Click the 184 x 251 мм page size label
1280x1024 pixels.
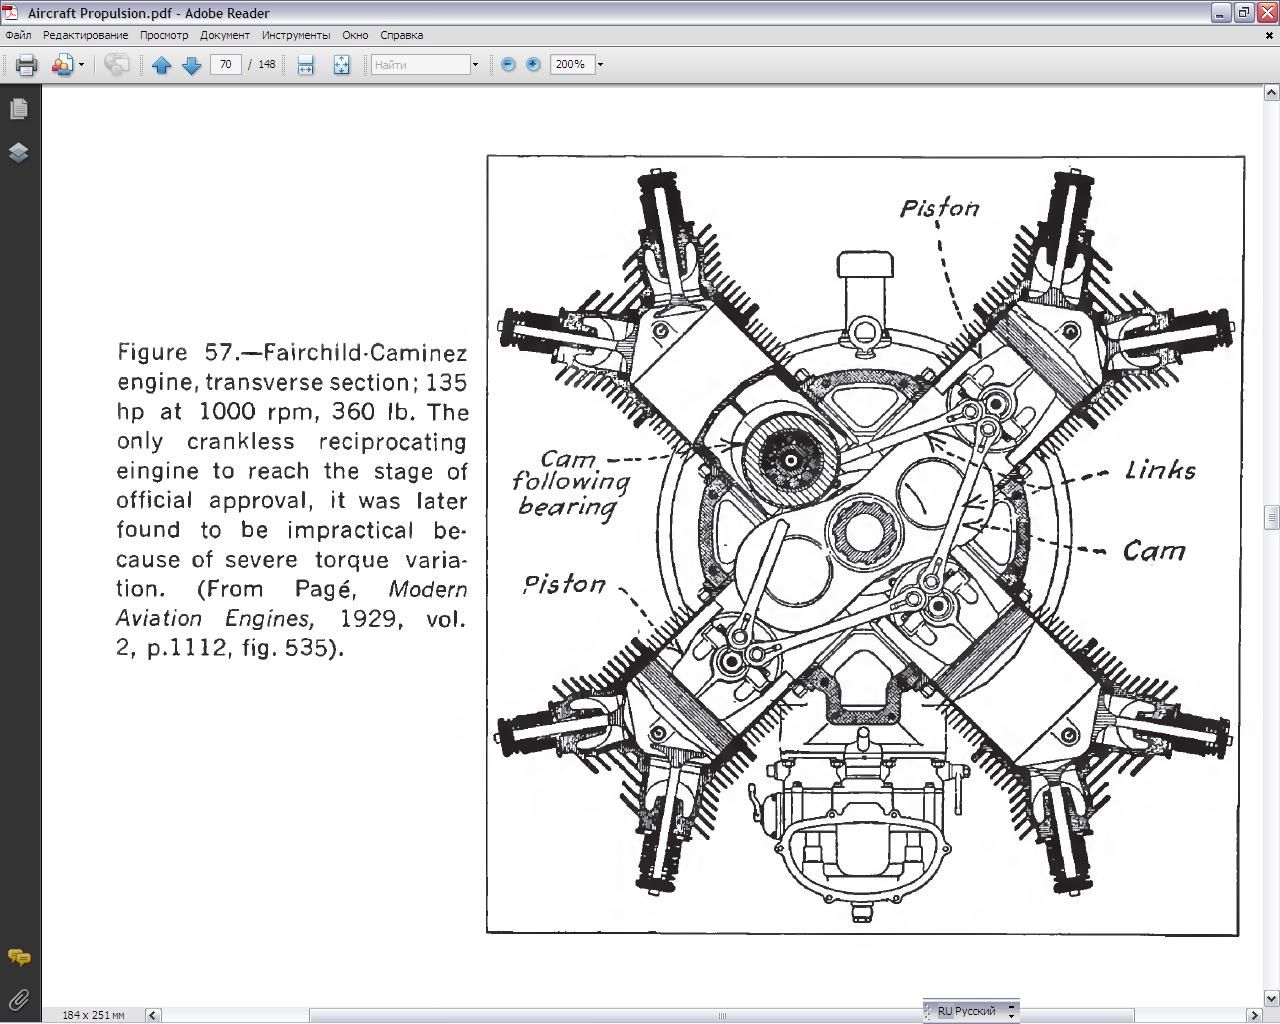(x=93, y=1015)
